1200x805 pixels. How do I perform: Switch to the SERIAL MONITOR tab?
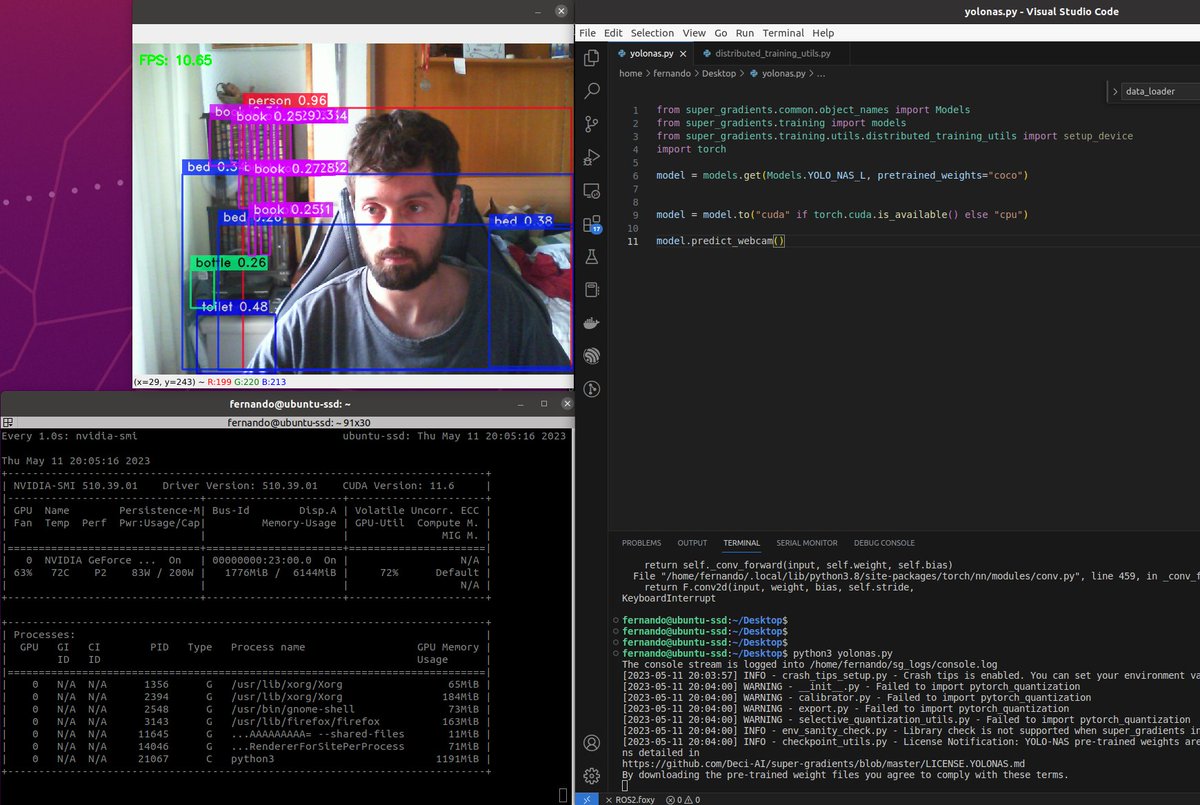(x=807, y=543)
